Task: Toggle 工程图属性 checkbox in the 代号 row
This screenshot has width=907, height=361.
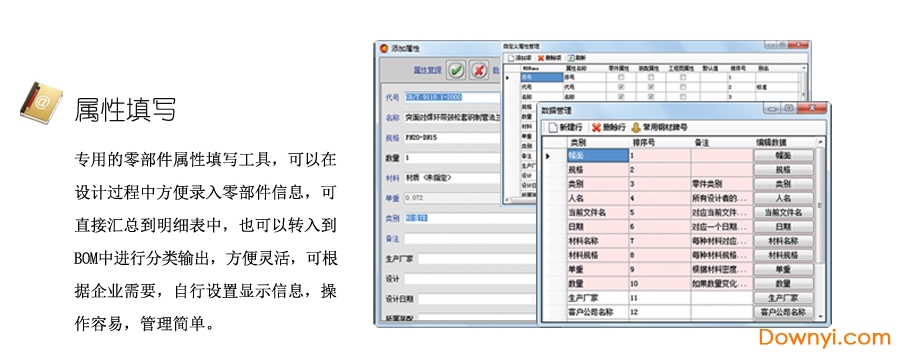Action: [683, 87]
